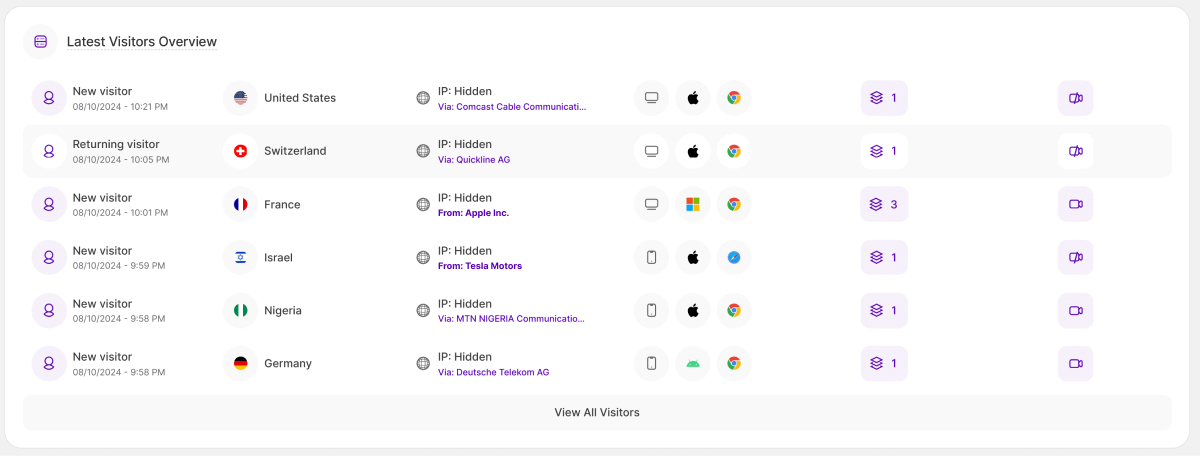The width and height of the screenshot is (1200, 456).
Task: Select the Nigeria visitor row country name
Action: click(283, 310)
